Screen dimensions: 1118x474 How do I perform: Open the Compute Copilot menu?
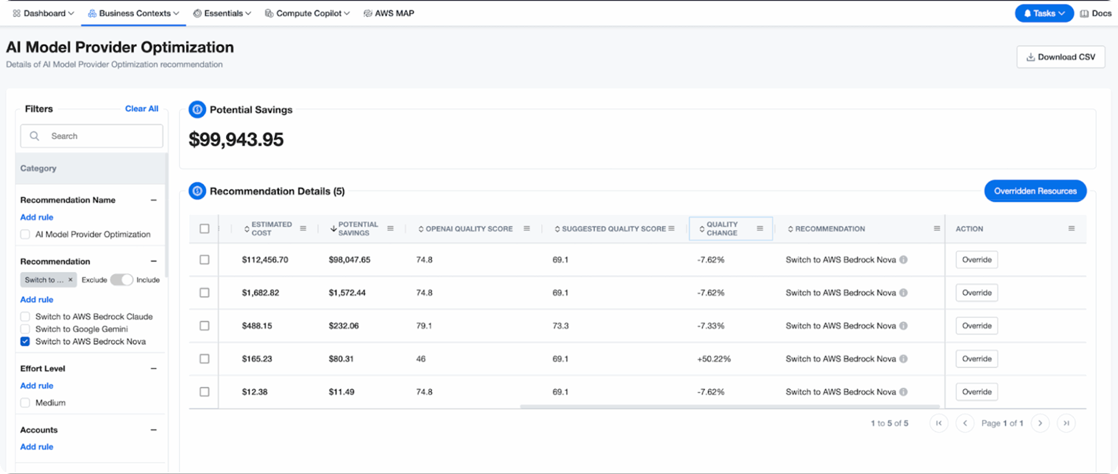[307, 13]
